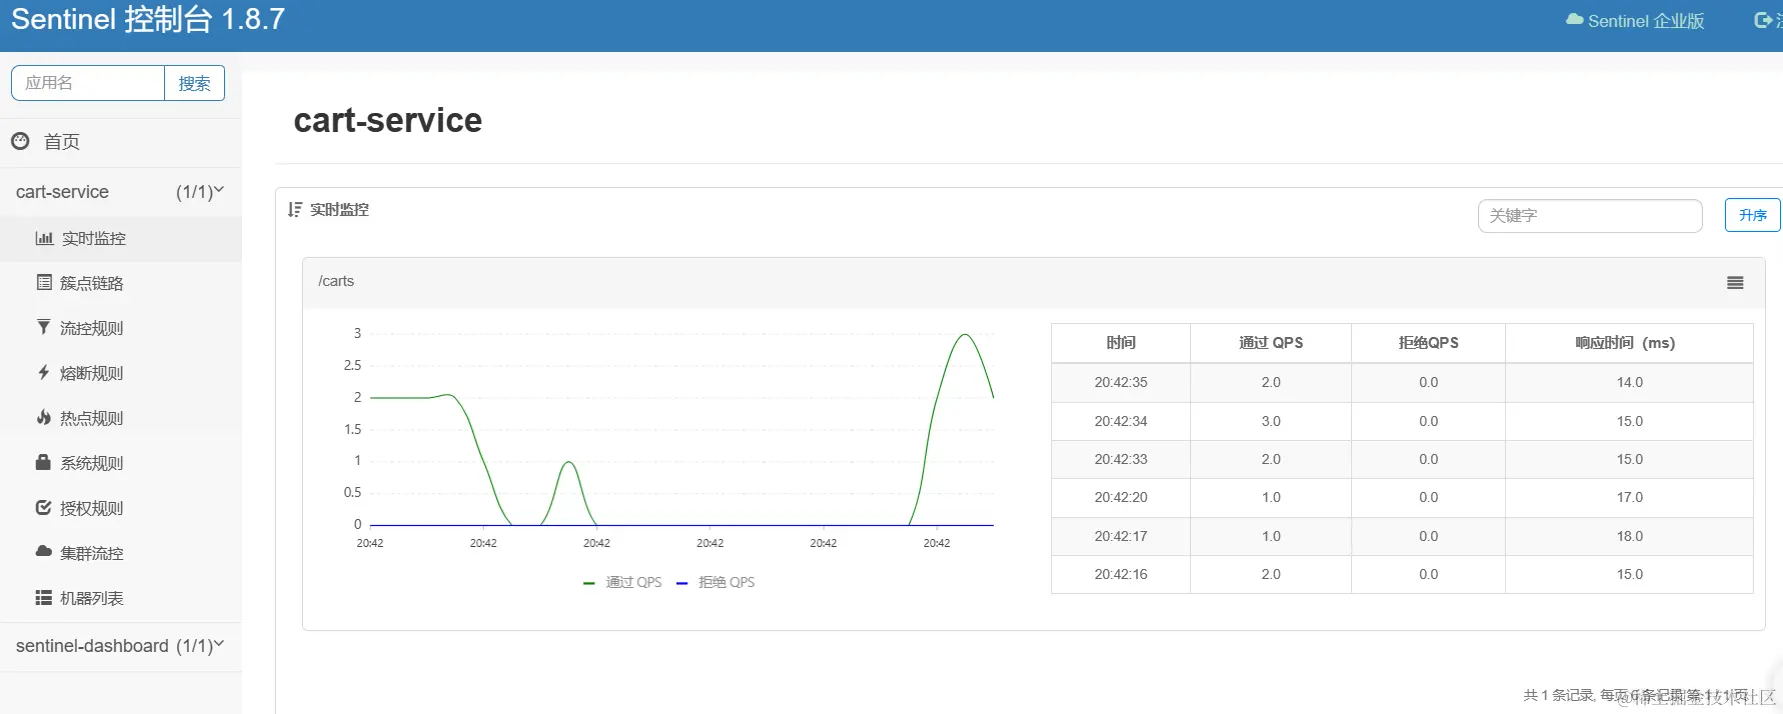Click the lock icon for 系统规则
The image size is (1783, 714).
pyautogui.click(x=43, y=462)
